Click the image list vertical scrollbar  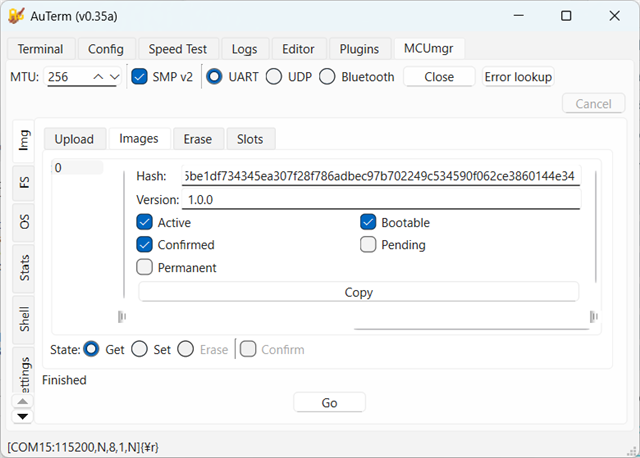[x=596, y=227]
